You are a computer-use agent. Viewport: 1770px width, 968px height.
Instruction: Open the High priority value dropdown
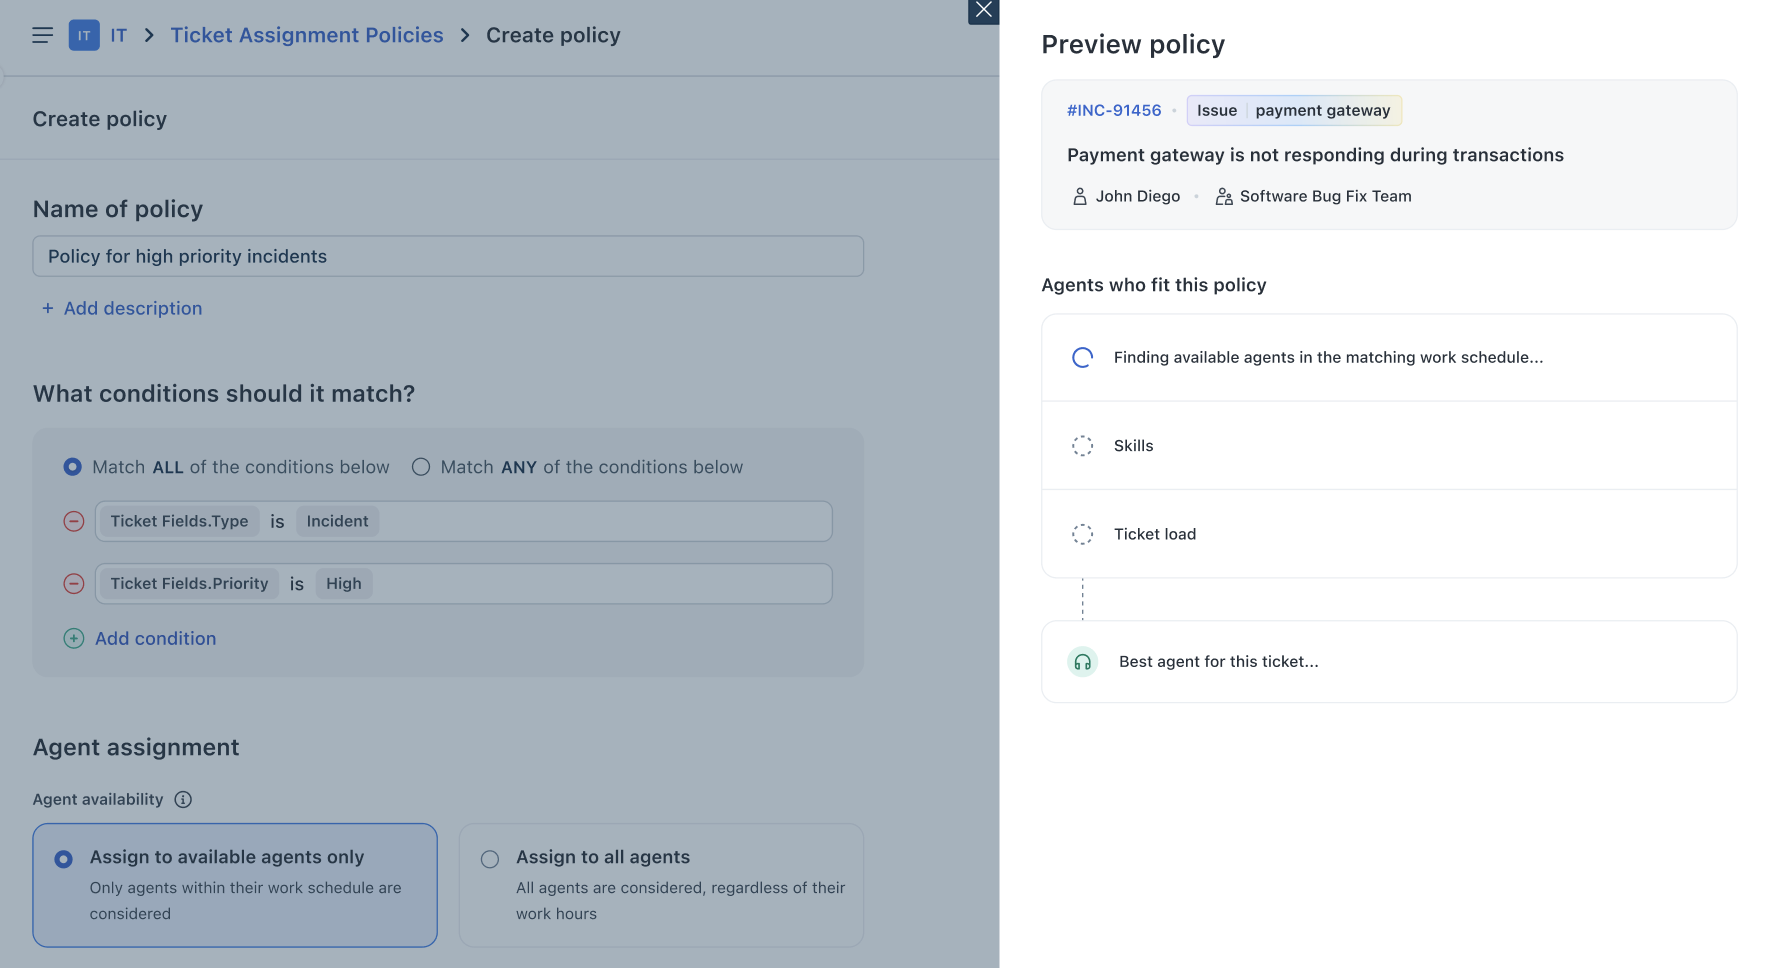343,584
